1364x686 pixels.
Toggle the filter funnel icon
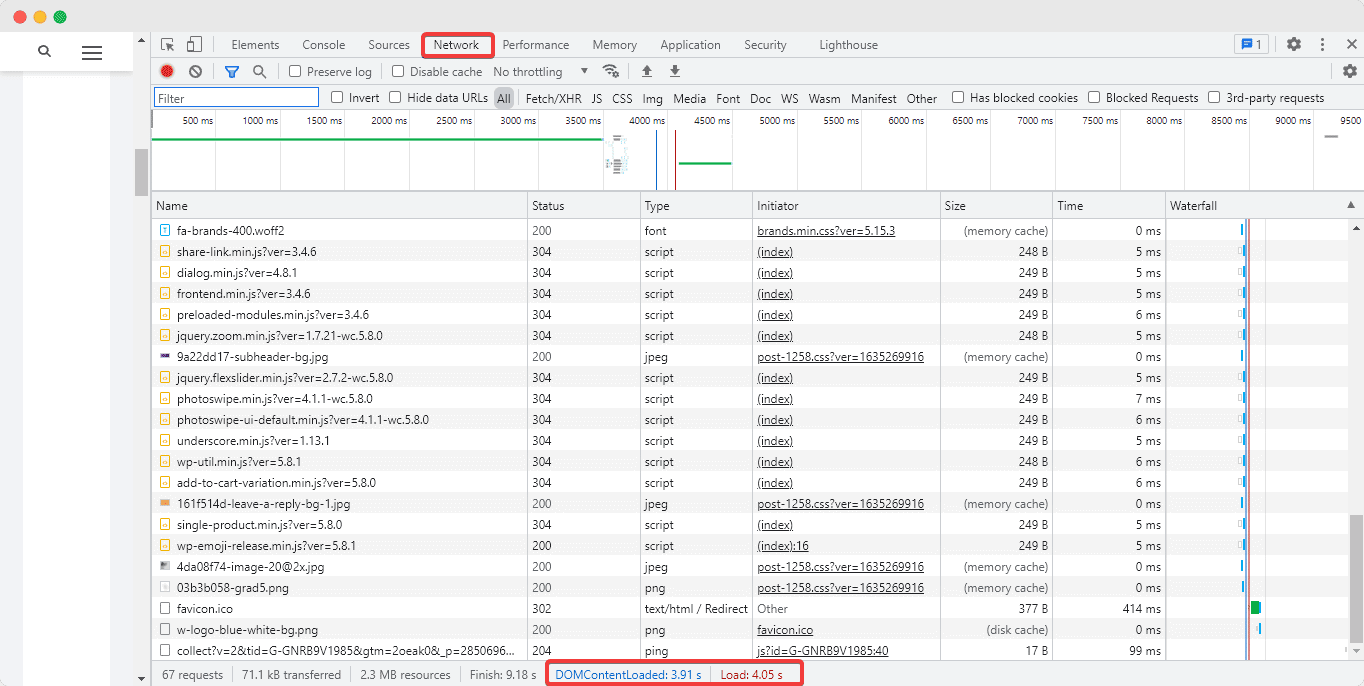click(232, 72)
